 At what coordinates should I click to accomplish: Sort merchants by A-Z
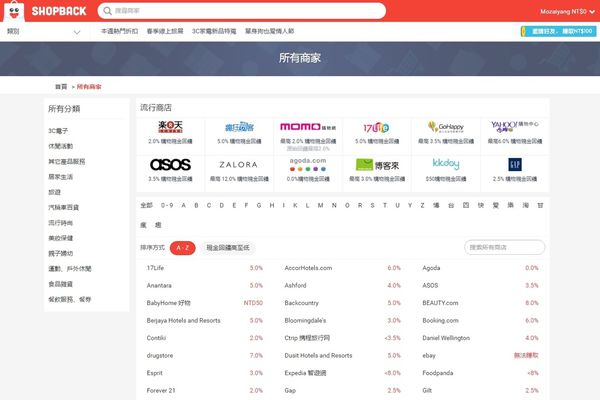tap(183, 248)
